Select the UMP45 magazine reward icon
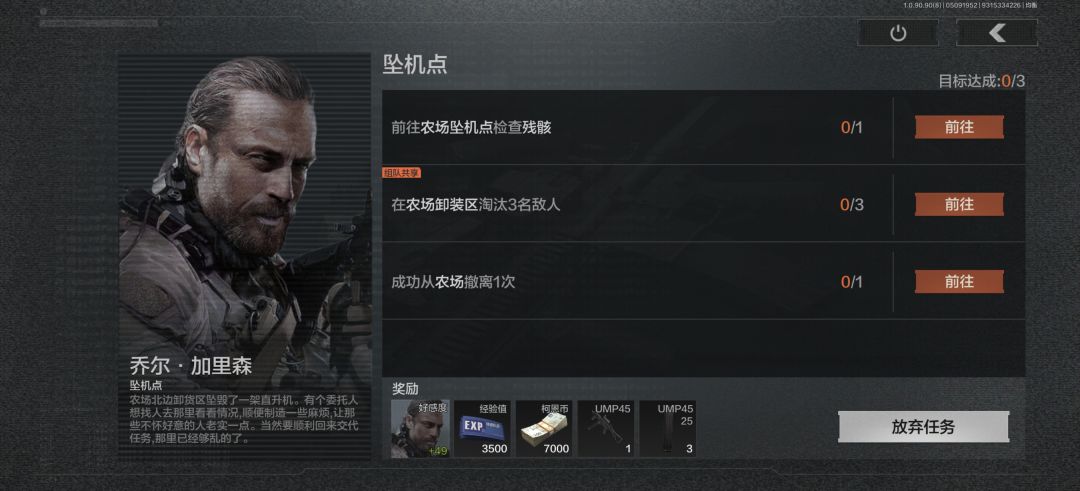This screenshot has height=491, width=1080. pos(668,429)
